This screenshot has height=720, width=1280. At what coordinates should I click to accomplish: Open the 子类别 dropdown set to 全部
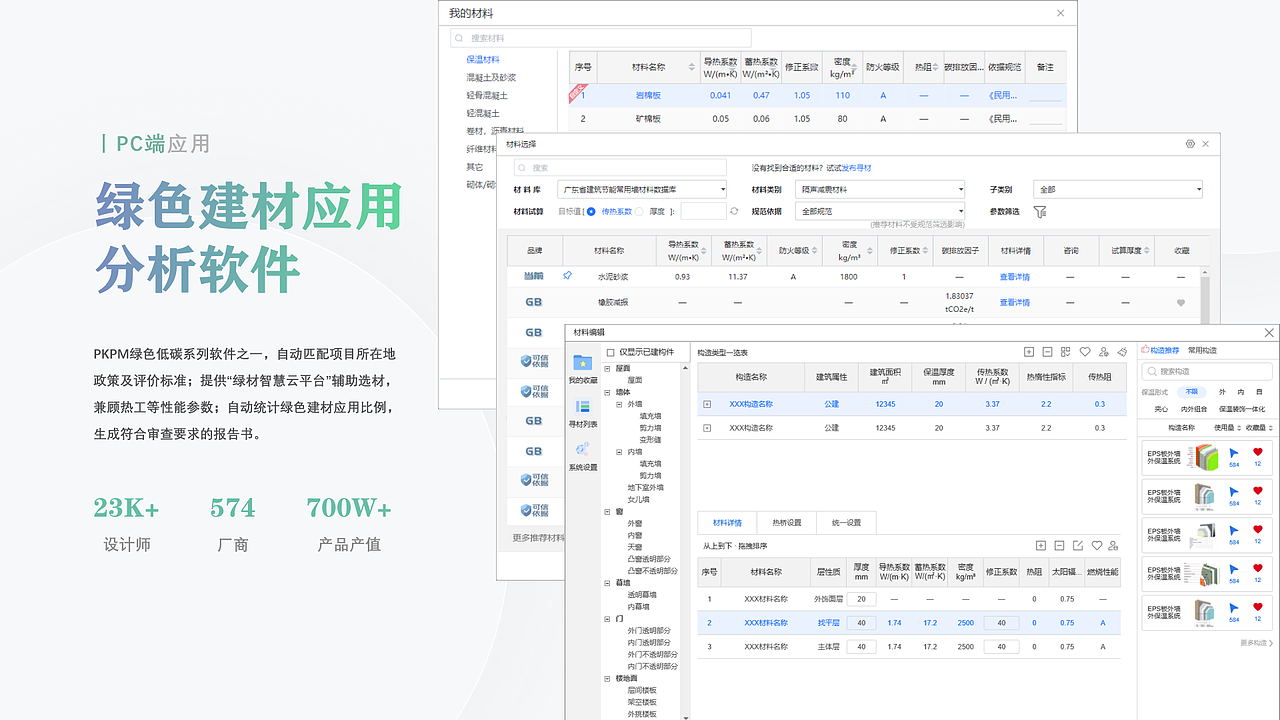click(1118, 189)
